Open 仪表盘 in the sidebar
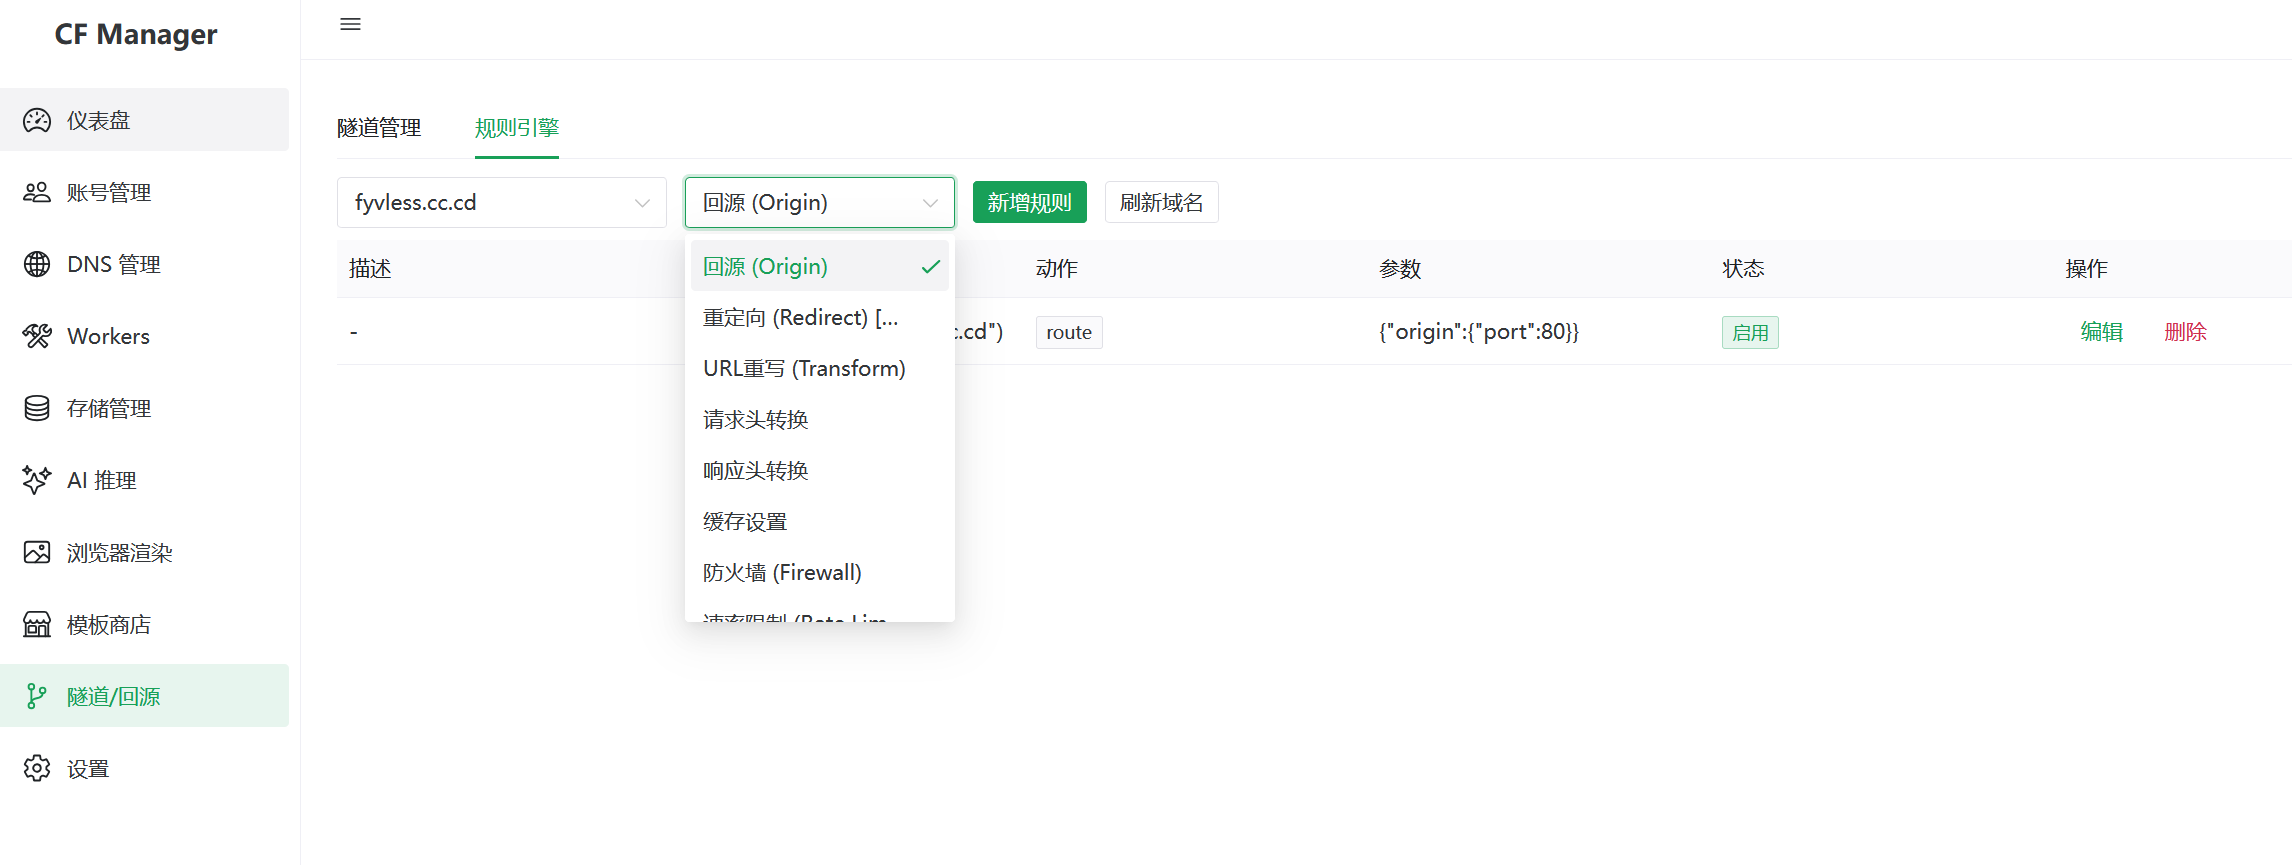The height and width of the screenshot is (865, 2292). pos(145,120)
